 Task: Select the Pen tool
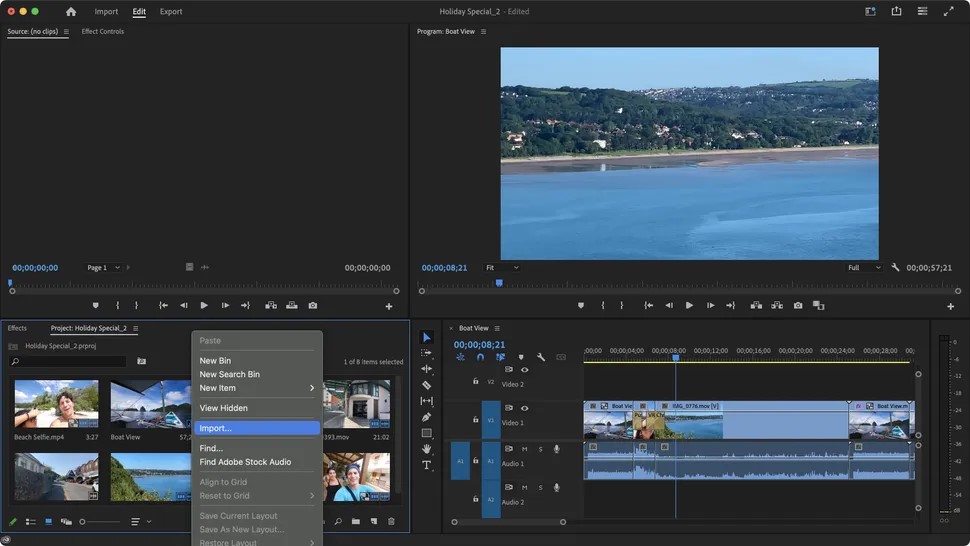click(x=426, y=417)
